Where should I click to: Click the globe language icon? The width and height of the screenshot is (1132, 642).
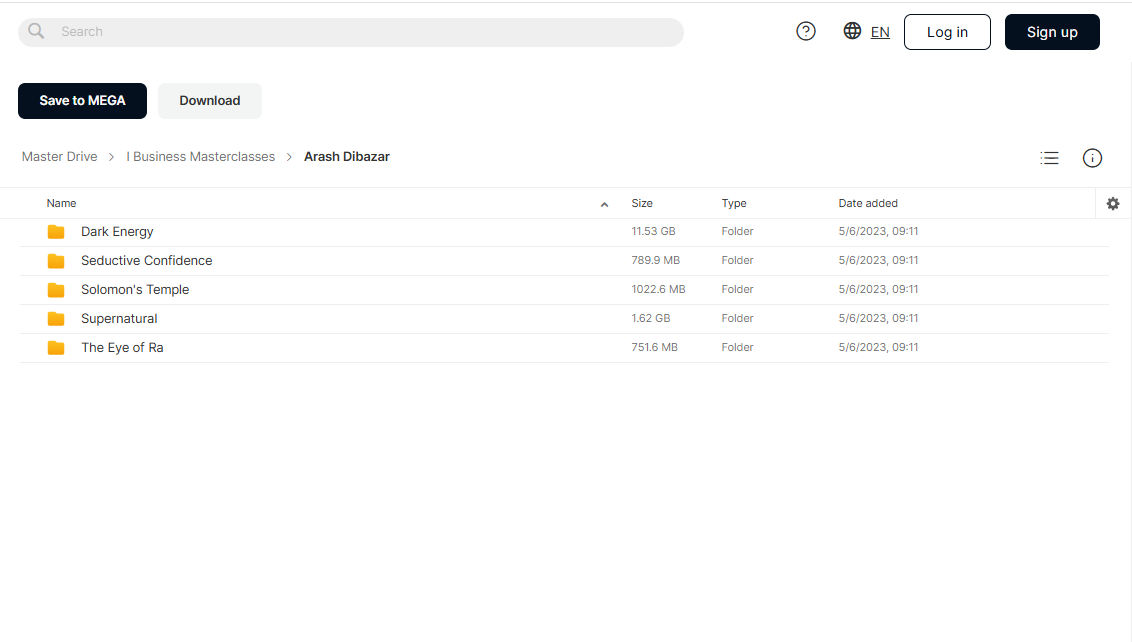click(852, 31)
